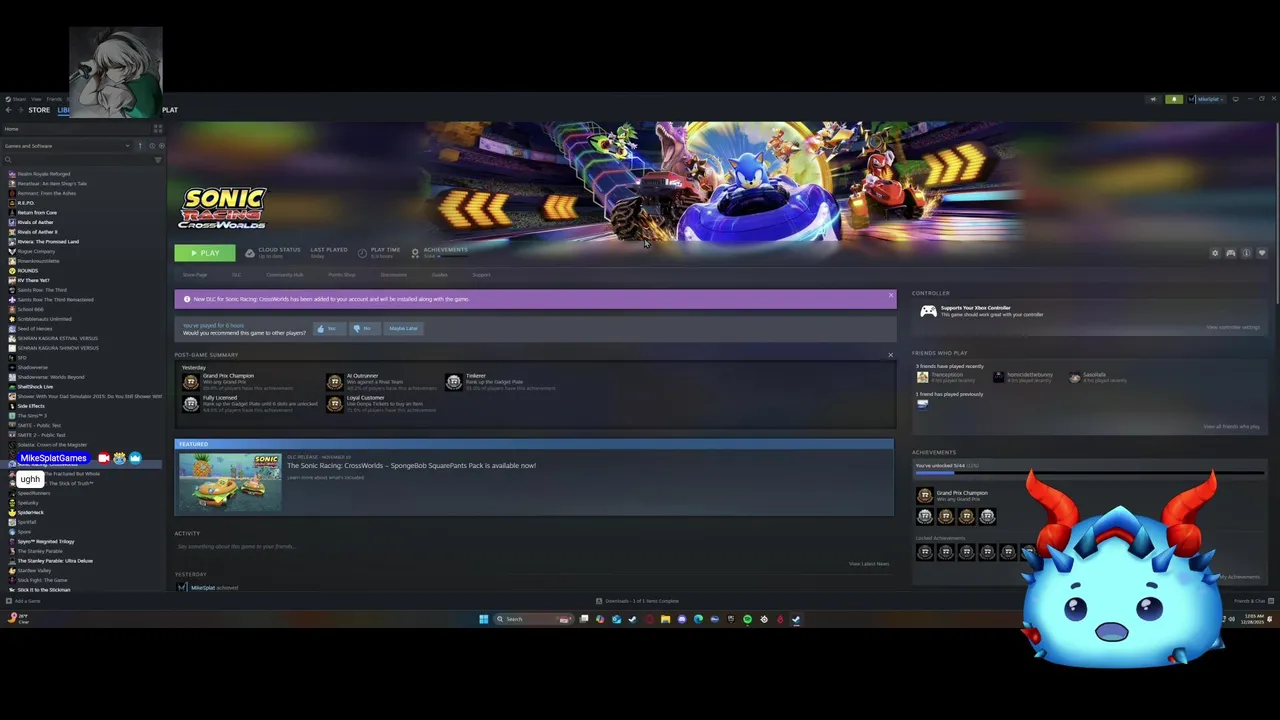The image size is (1280, 720).
Task: Select Spyro Reignited Trilogy in list
Action: point(45,541)
